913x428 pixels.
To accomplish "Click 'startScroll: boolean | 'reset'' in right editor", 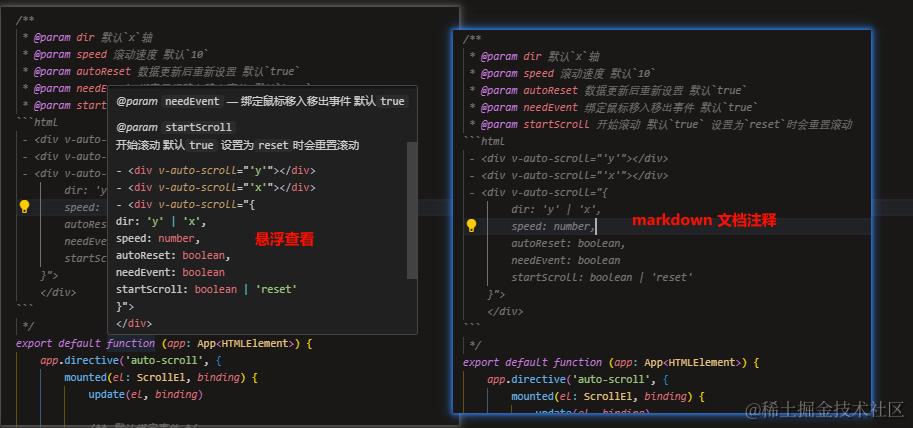I will point(602,277).
